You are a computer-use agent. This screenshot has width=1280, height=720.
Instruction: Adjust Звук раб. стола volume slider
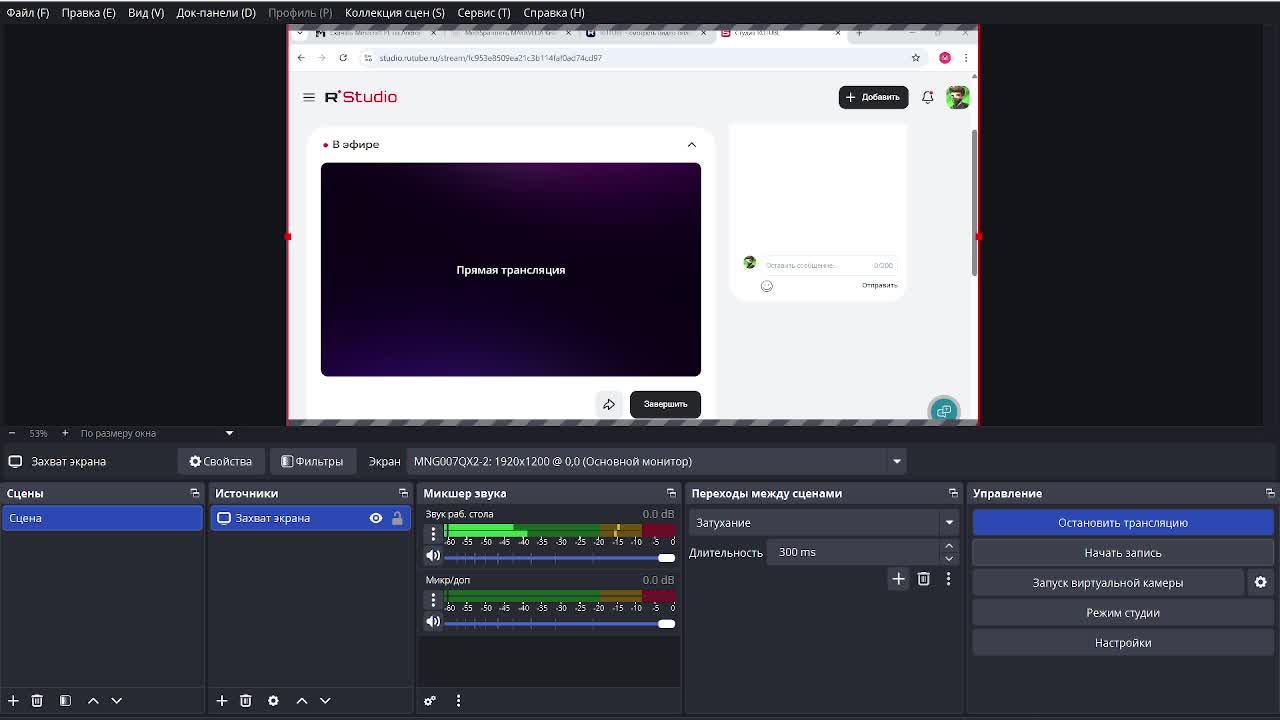point(560,557)
